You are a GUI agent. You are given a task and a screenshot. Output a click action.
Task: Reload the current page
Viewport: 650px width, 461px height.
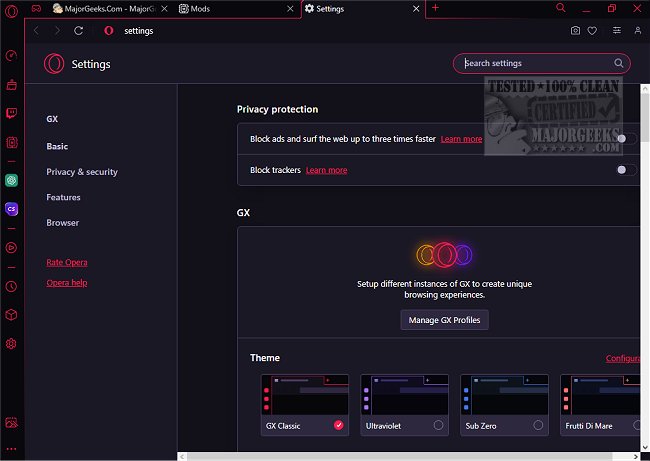(78, 31)
